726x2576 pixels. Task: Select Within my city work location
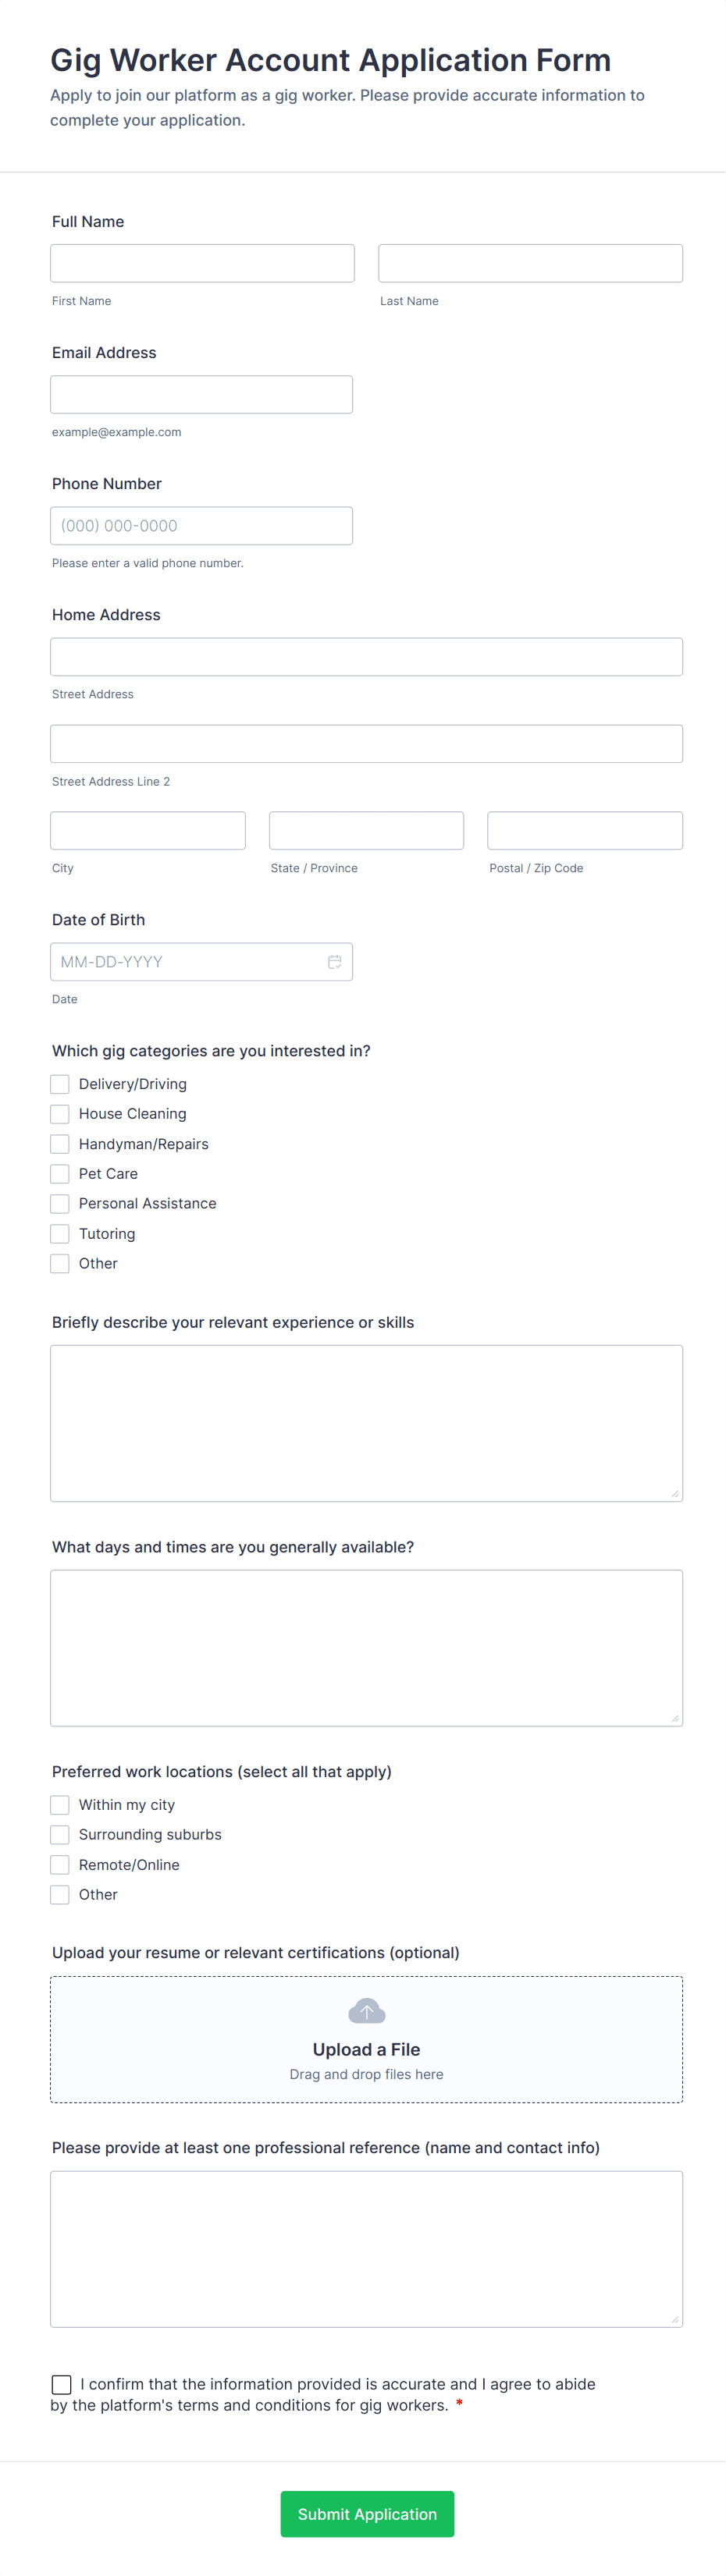click(x=60, y=1805)
